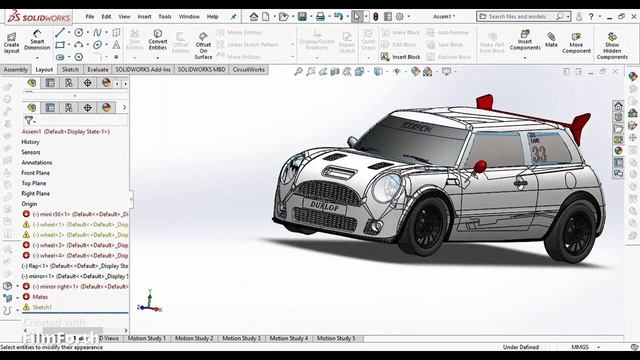Image resolution: width=640 pixels, height=360 pixels.
Task: Open Motion Study 1 tab
Action: click(x=147, y=338)
